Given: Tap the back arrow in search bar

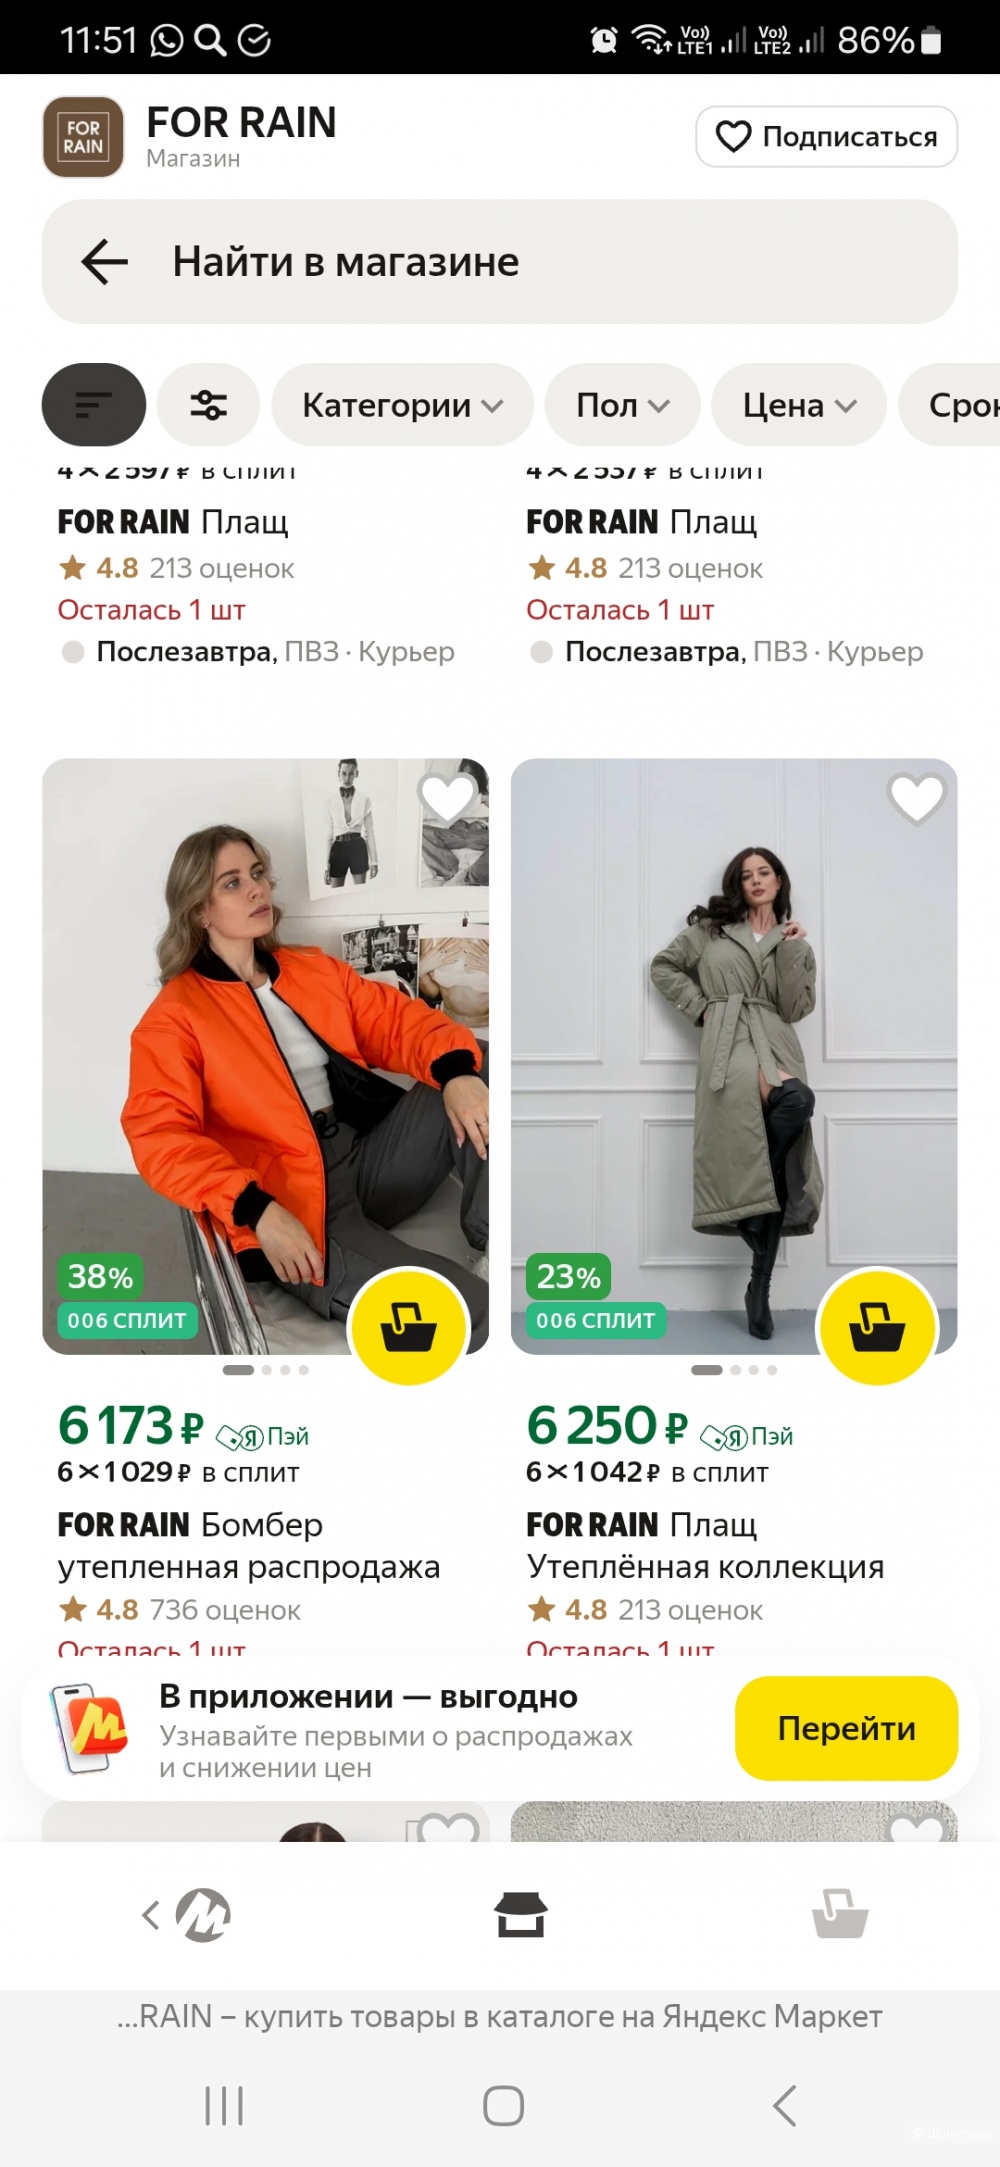Looking at the screenshot, I should [105, 262].
